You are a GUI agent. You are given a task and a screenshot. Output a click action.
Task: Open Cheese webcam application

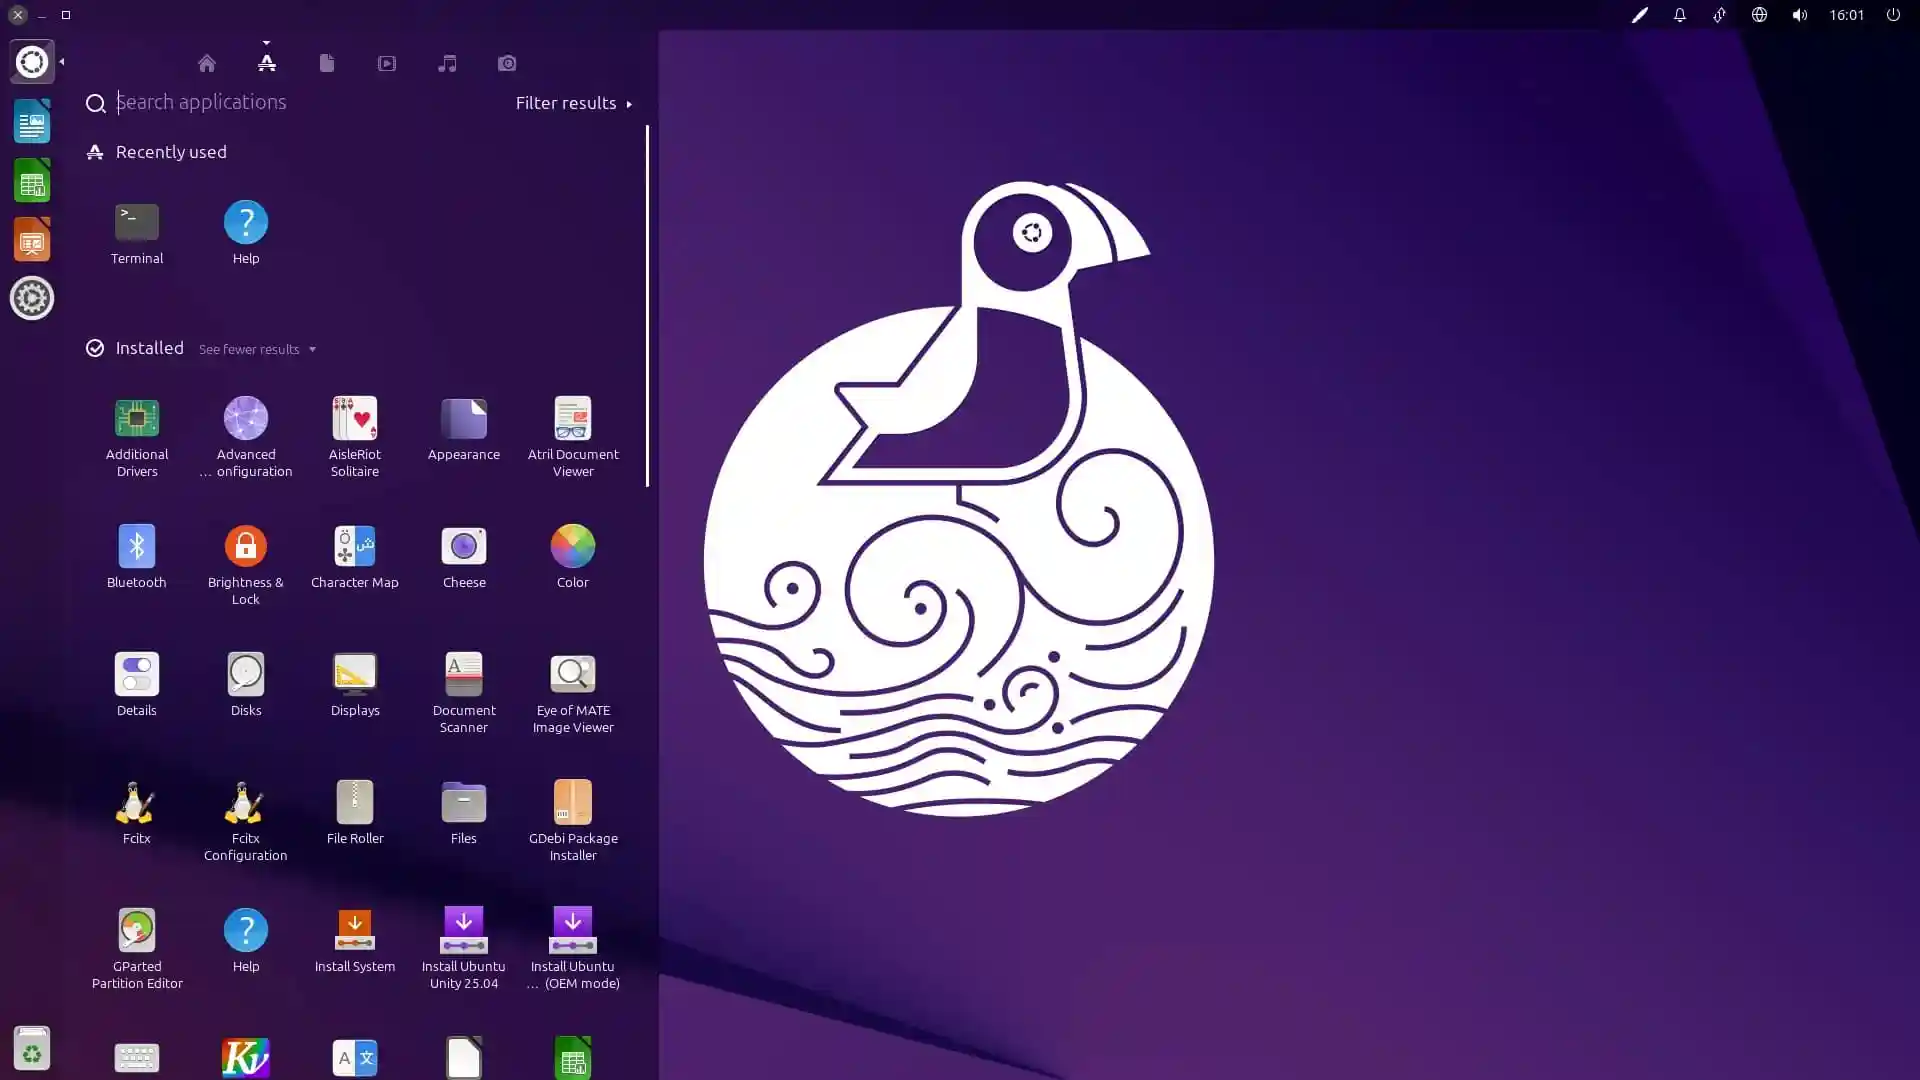(463, 546)
